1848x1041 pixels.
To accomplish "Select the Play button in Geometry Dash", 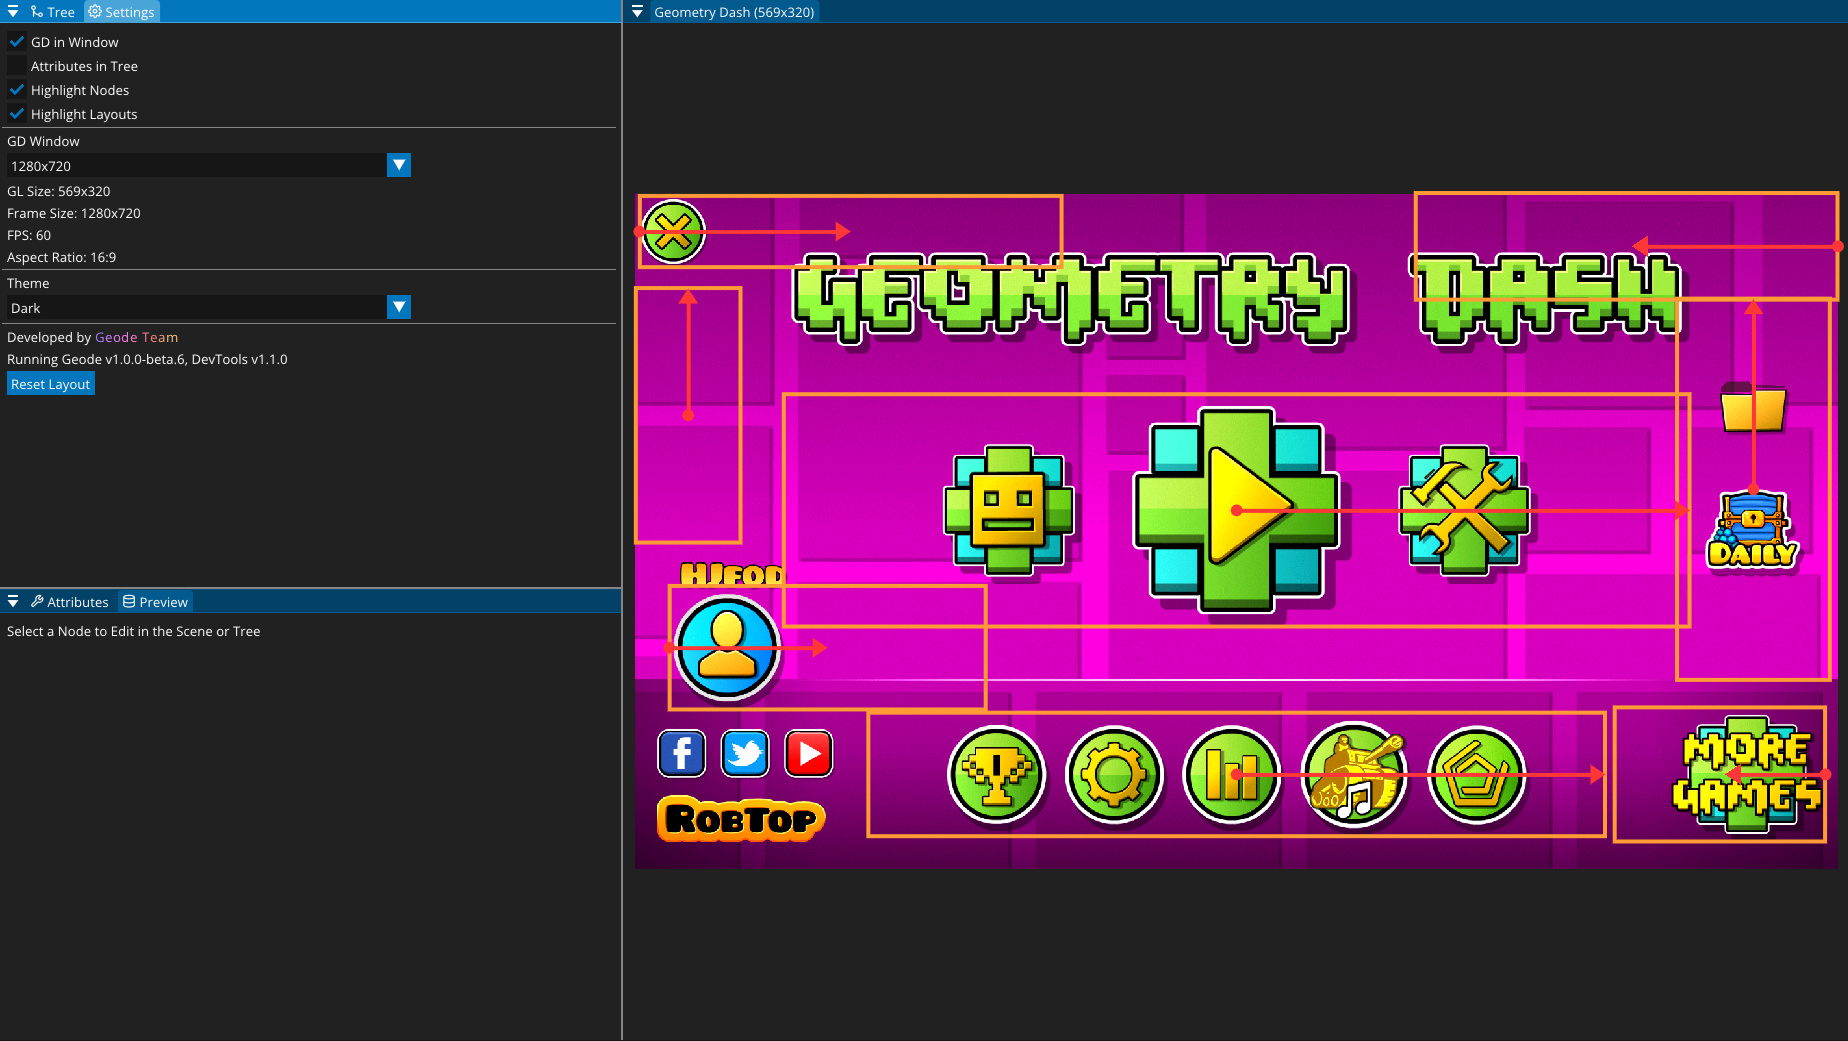I will tap(1236, 510).
